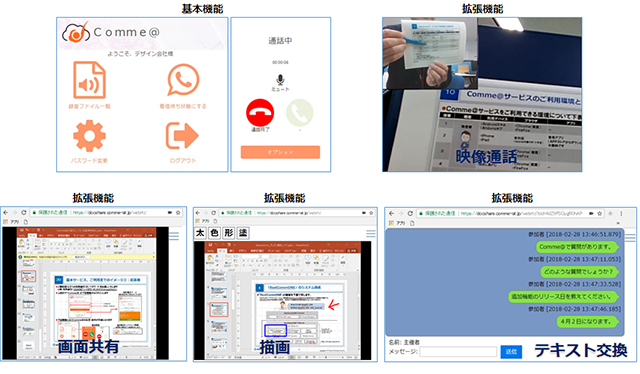Image resolution: width=640 pixels, height=374 pixels.
Task: Select the 太 line thickness tool
Action: tap(200, 233)
